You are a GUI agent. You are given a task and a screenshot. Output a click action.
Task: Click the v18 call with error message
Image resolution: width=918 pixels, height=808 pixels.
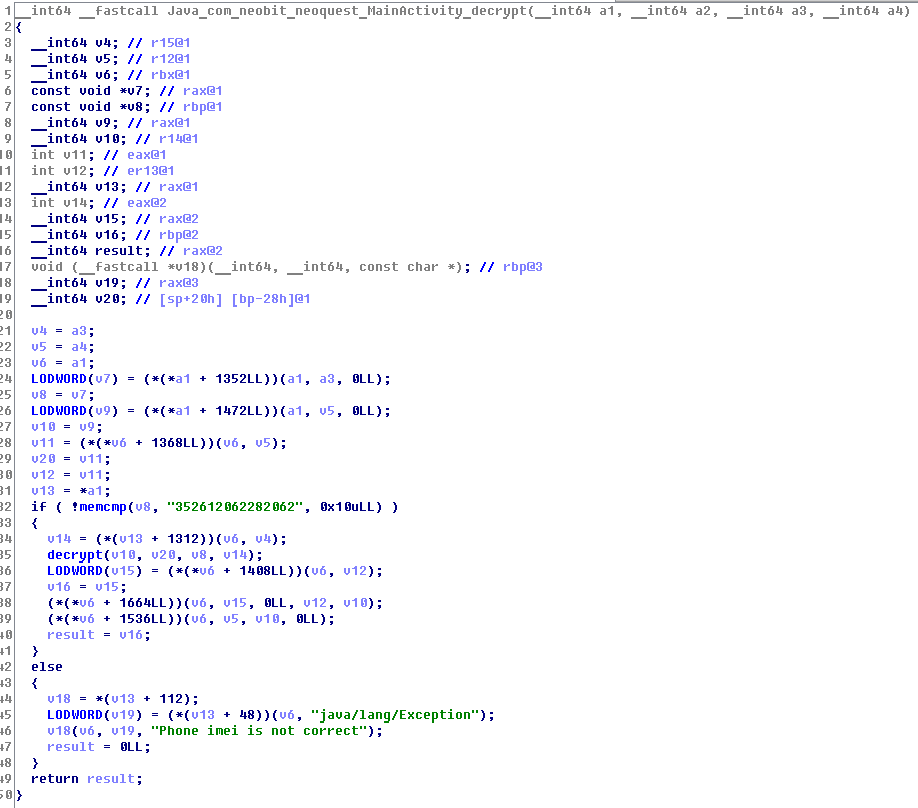click(215, 731)
